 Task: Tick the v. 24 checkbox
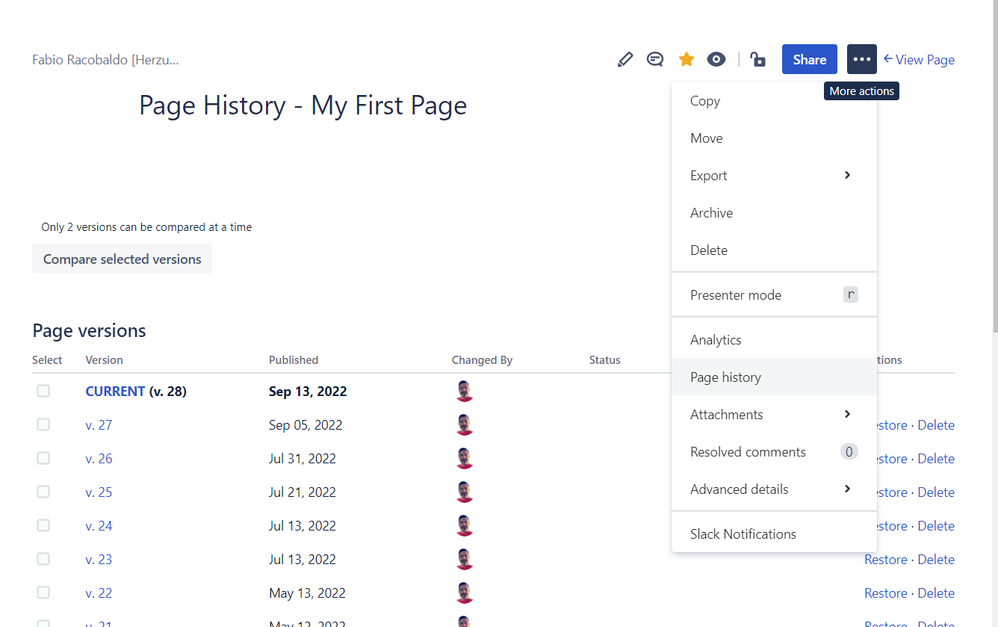(x=43, y=526)
